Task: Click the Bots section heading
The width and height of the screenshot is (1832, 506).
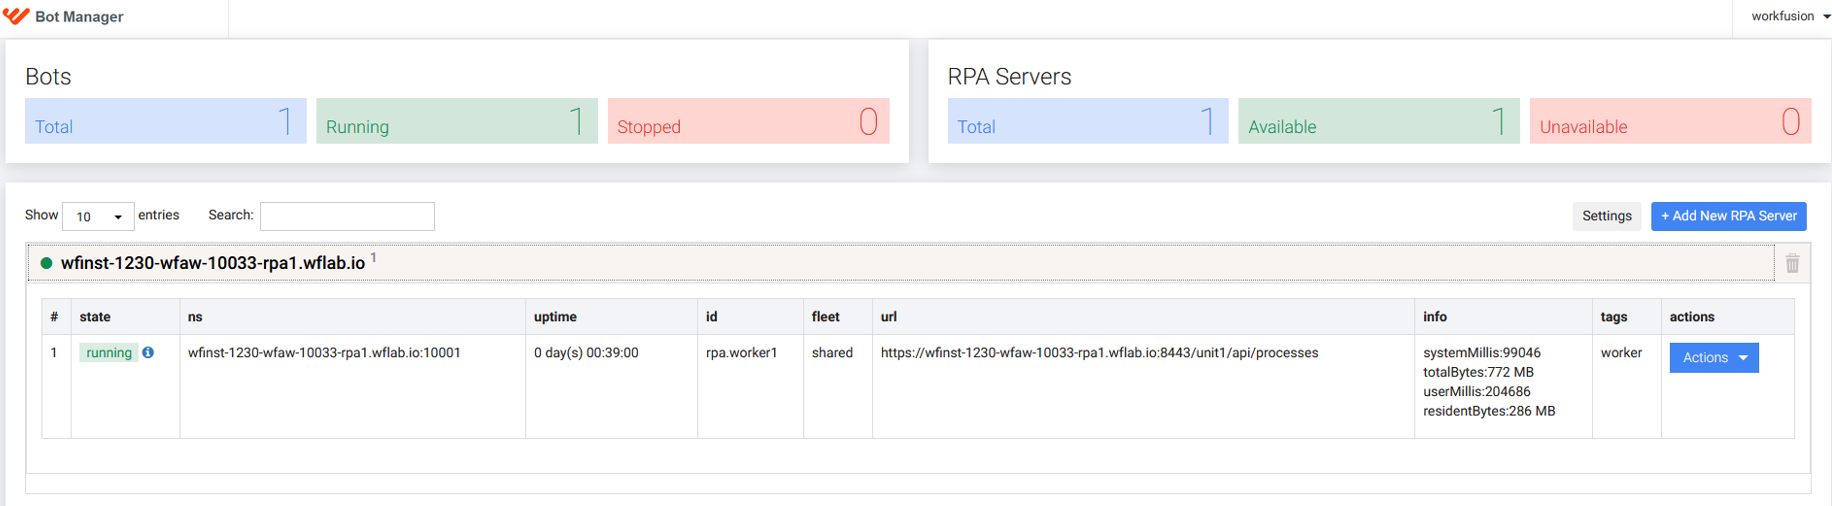Action: (48, 77)
